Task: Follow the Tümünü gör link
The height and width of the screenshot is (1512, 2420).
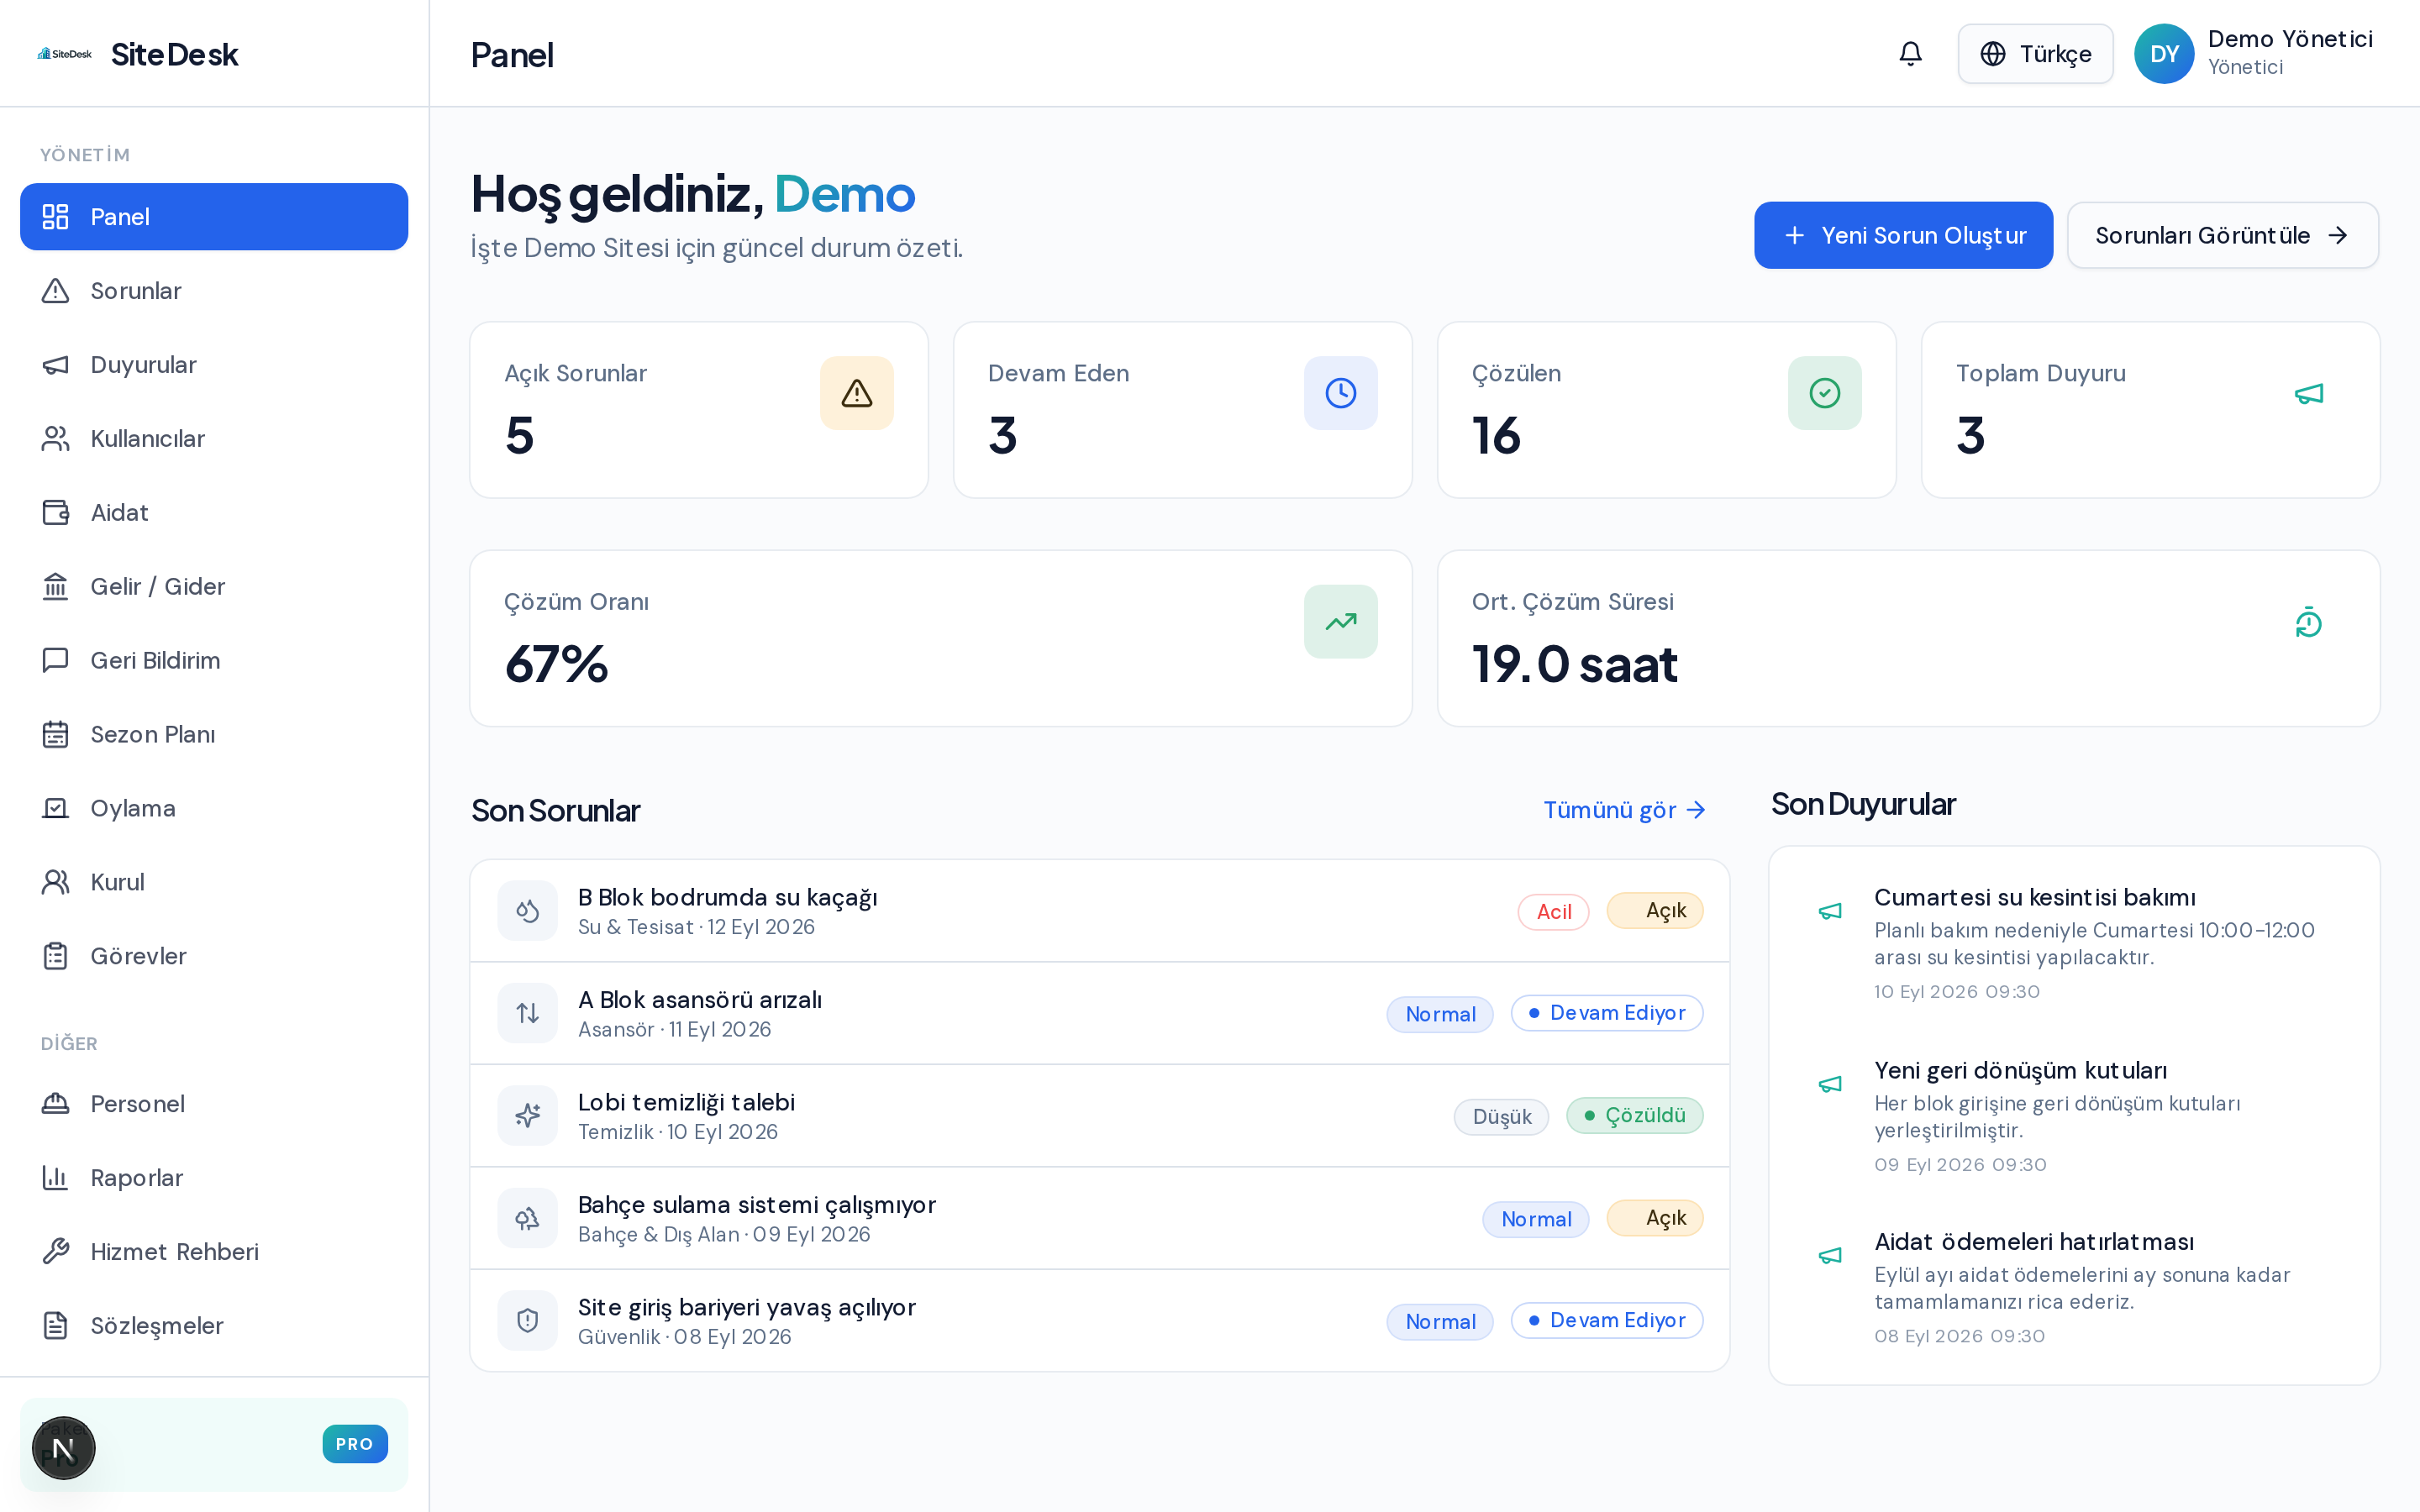Action: pos(1624,810)
